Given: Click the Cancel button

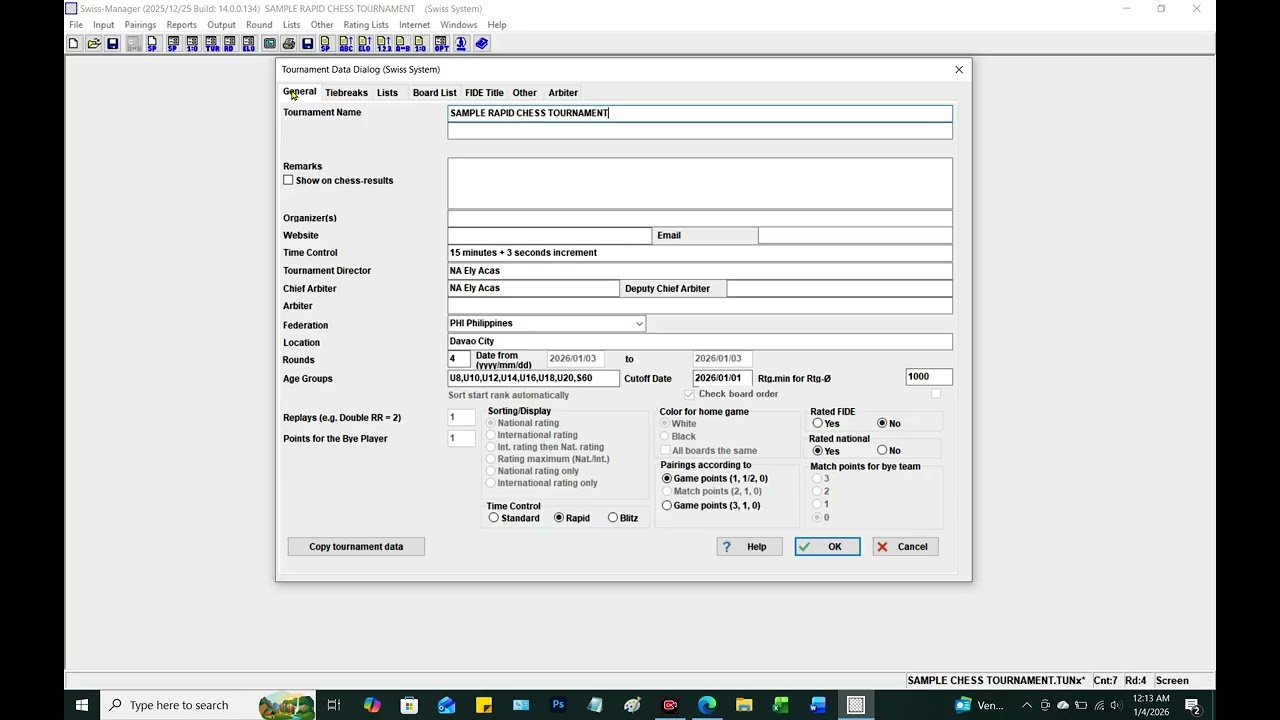Looking at the screenshot, I should point(905,546).
